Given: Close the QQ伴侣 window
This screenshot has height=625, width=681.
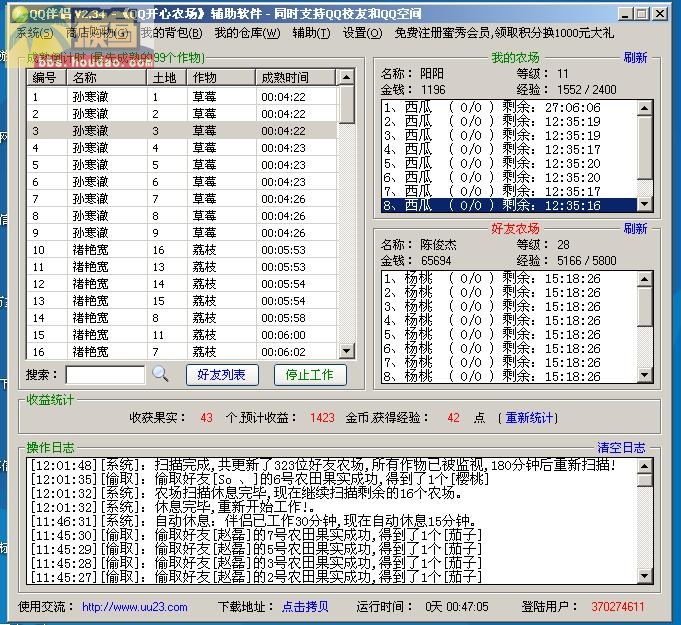Looking at the screenshot, I should [x=660, y=14].
